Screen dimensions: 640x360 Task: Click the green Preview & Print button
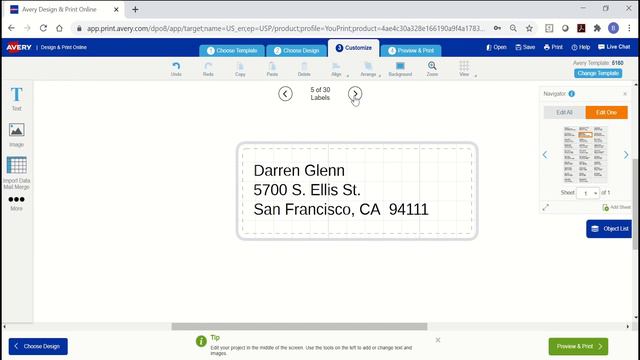tap(578, 347)
